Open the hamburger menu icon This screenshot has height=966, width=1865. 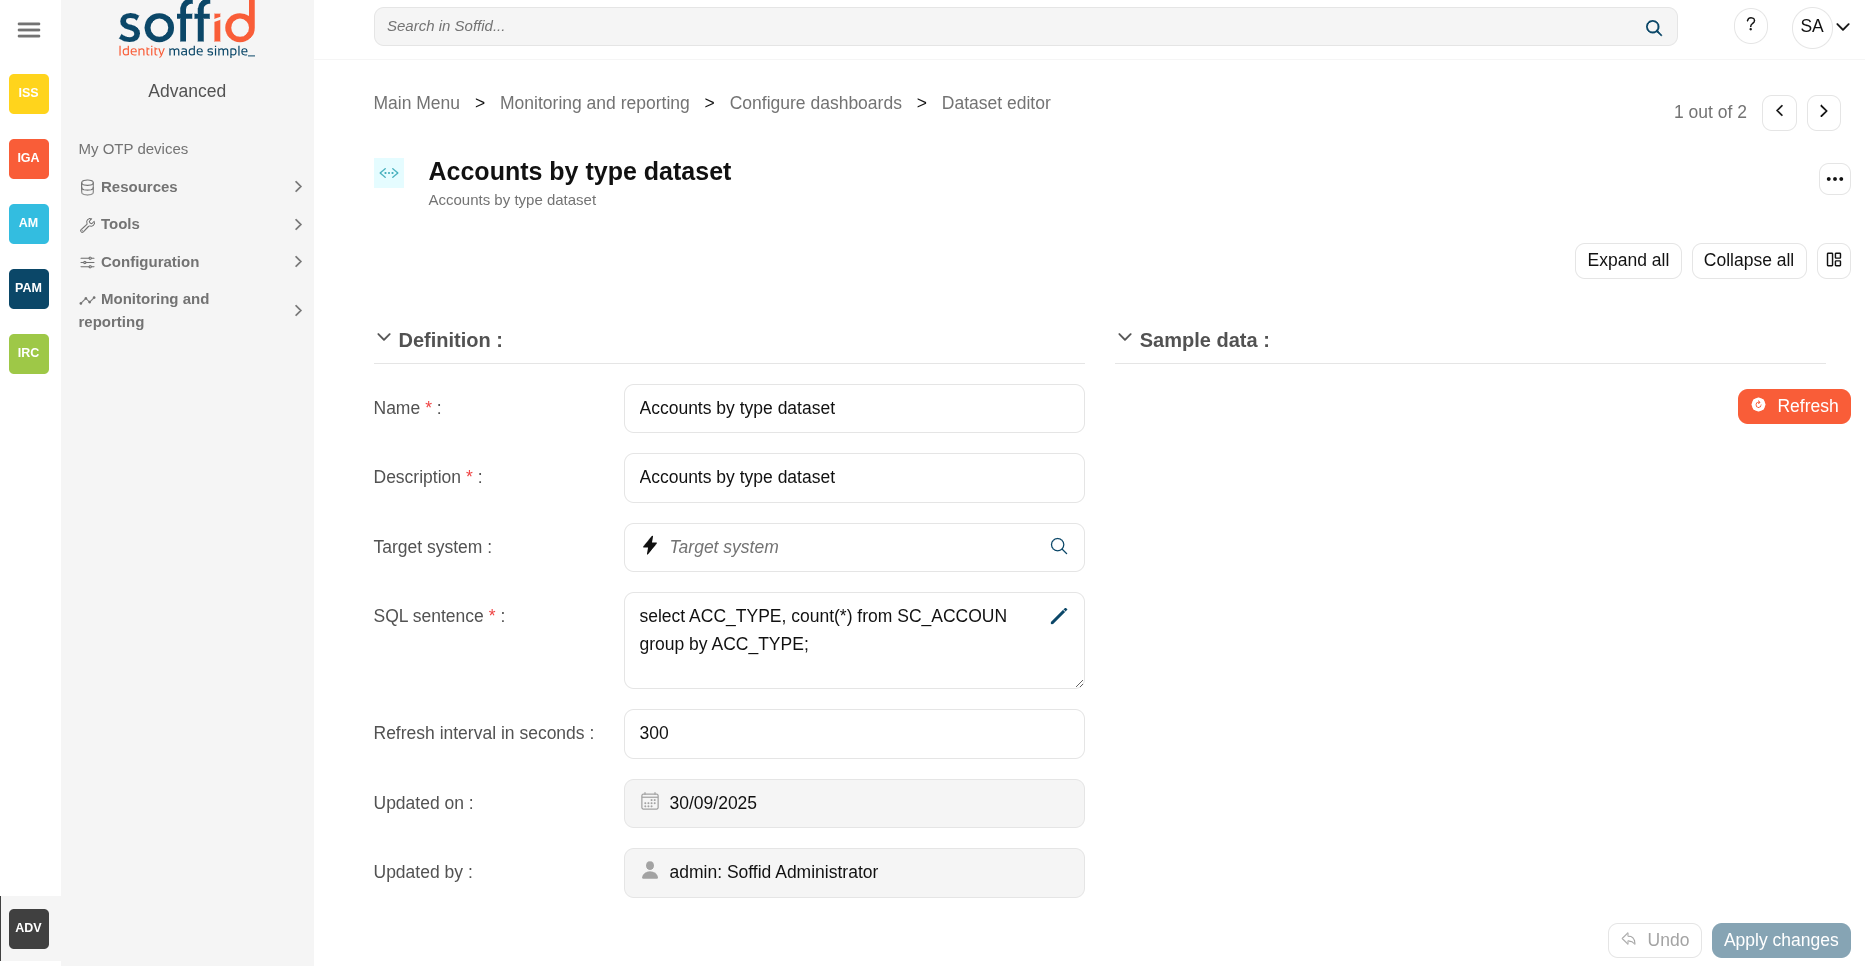click(29, 30)
